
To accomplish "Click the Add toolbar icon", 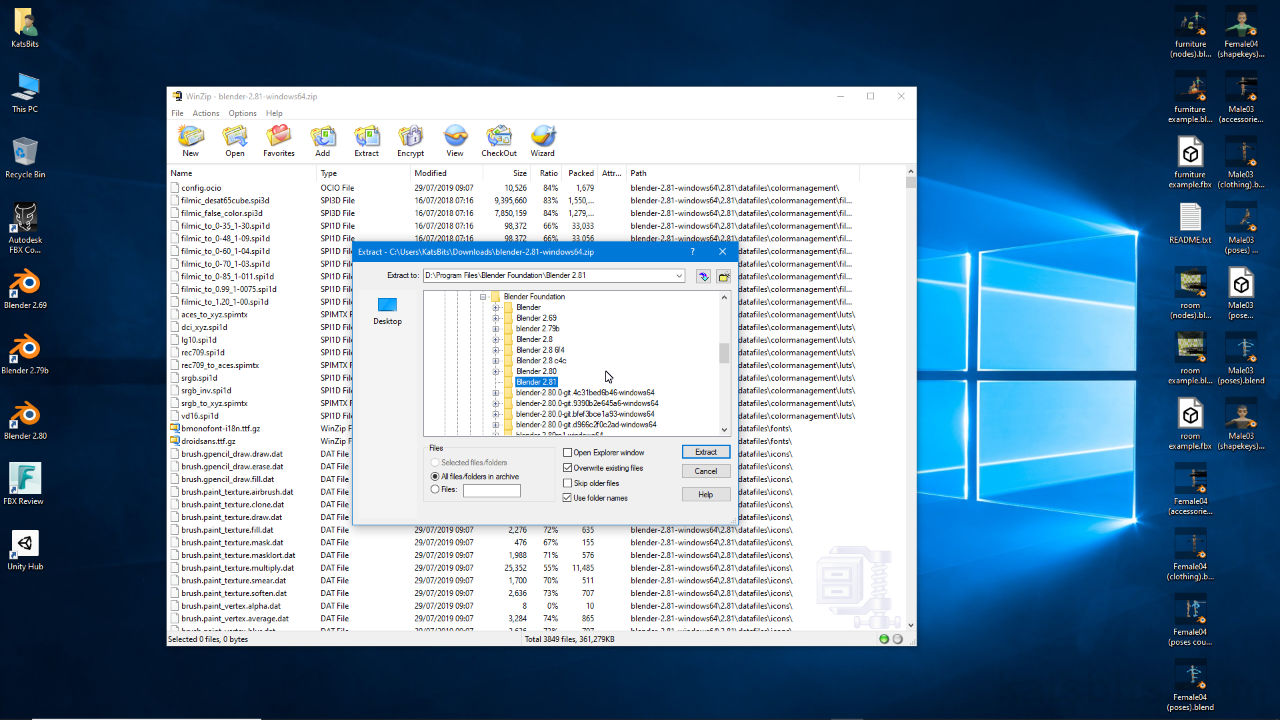I will 322,139.
